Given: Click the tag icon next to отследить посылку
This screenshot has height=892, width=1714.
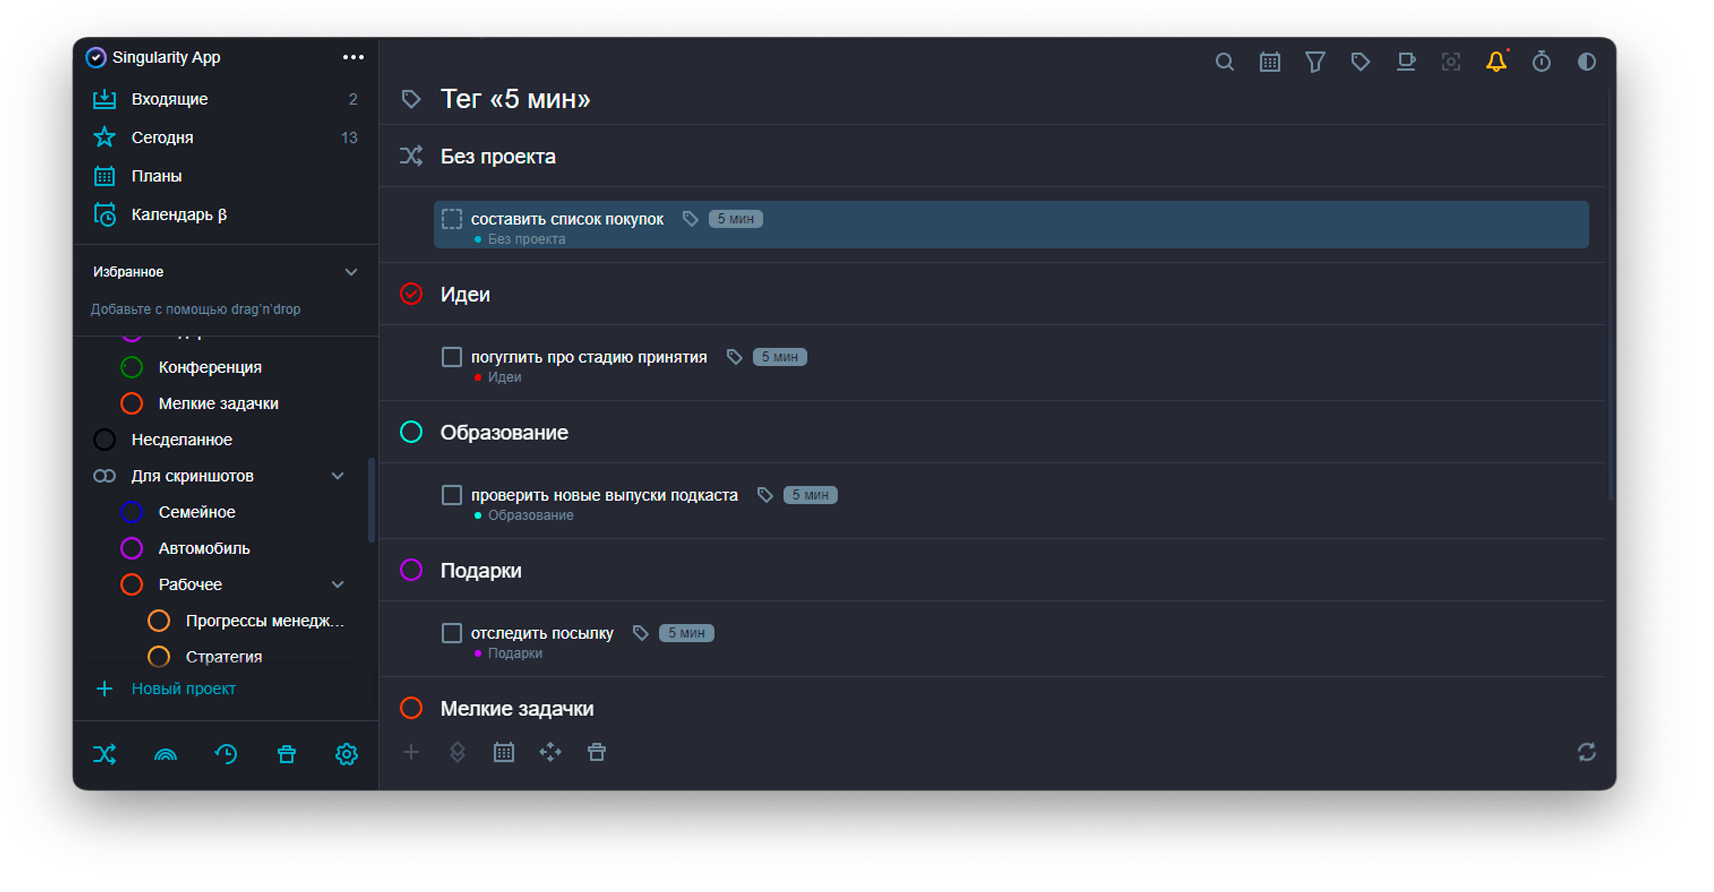Looking at the screenshot, I should point(641,633).
